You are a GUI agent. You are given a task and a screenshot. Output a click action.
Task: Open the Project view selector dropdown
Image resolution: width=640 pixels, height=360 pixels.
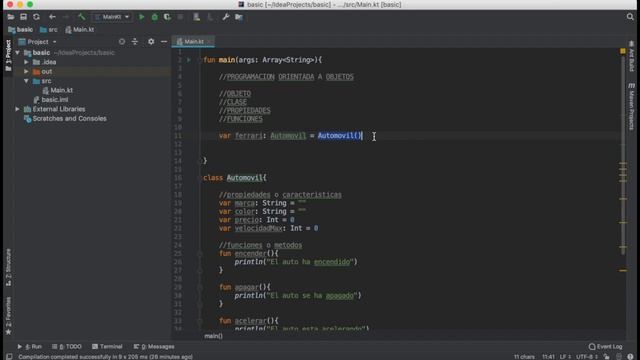tap(38, 42)
